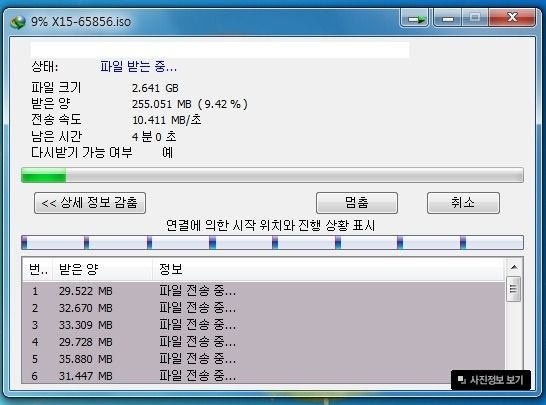Cancel the download with 취소 button

pyautogui.click(x=463, y=203)
